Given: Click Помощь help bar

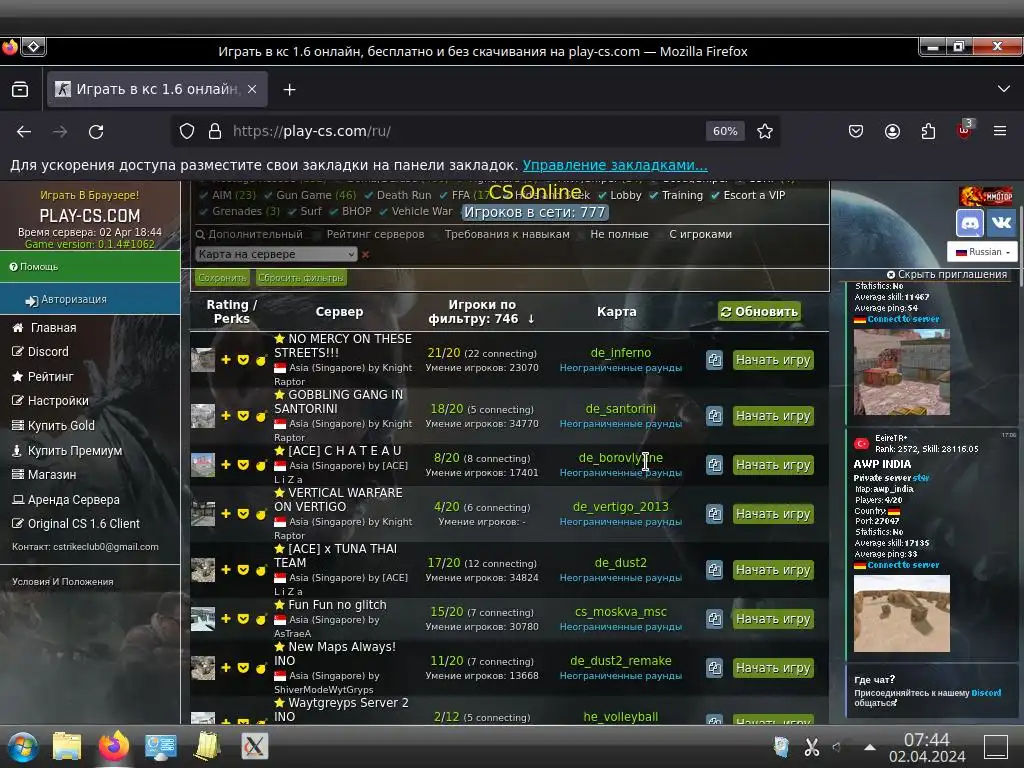Looking at the screenshot, I should tap(90, 266).
